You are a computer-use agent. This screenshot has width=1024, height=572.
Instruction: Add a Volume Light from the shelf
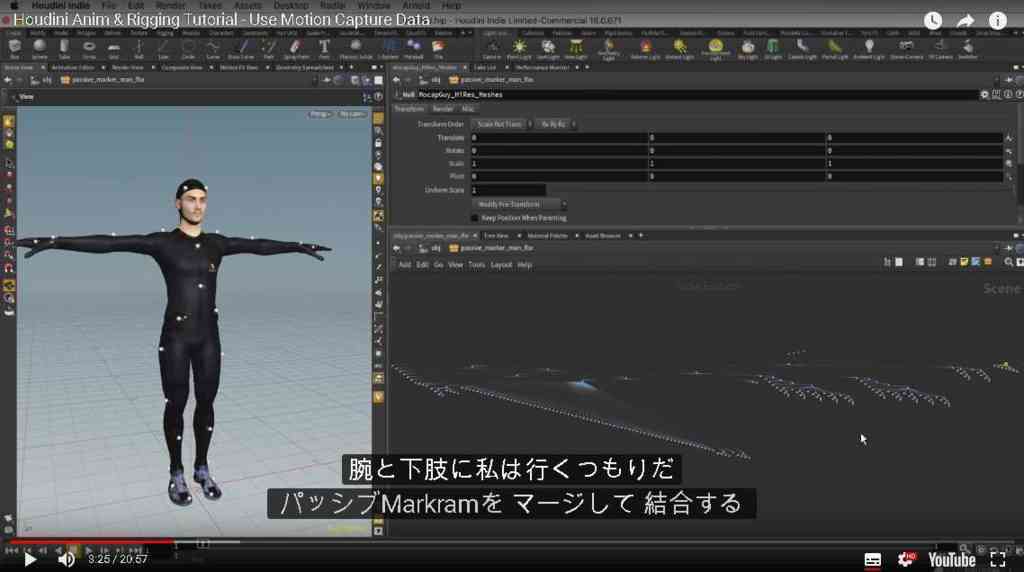[645, 48]
